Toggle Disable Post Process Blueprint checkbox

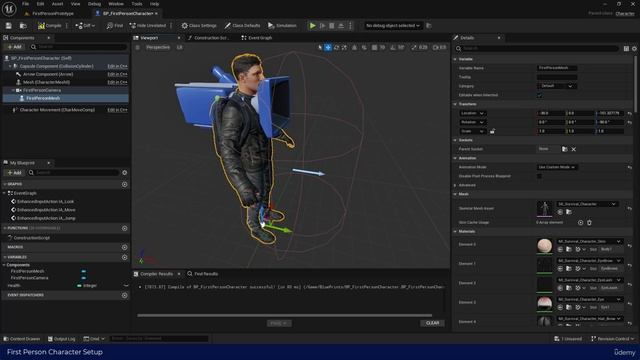pyautogui.click(x=540, y=176)
